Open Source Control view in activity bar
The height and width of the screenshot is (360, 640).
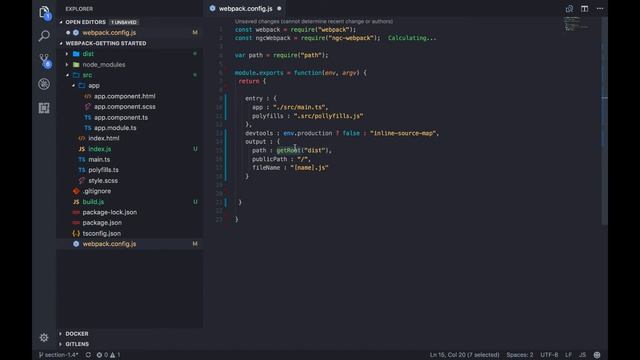click(x=44, y=60)
